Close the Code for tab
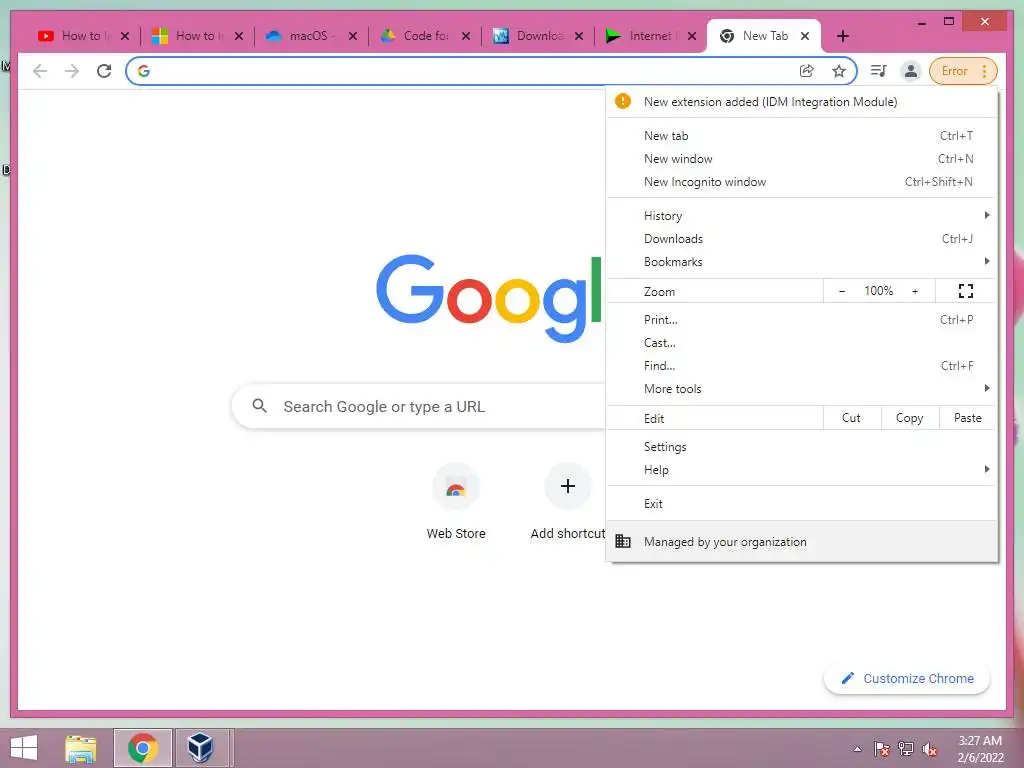1024x768 pixels. point(466,36)
